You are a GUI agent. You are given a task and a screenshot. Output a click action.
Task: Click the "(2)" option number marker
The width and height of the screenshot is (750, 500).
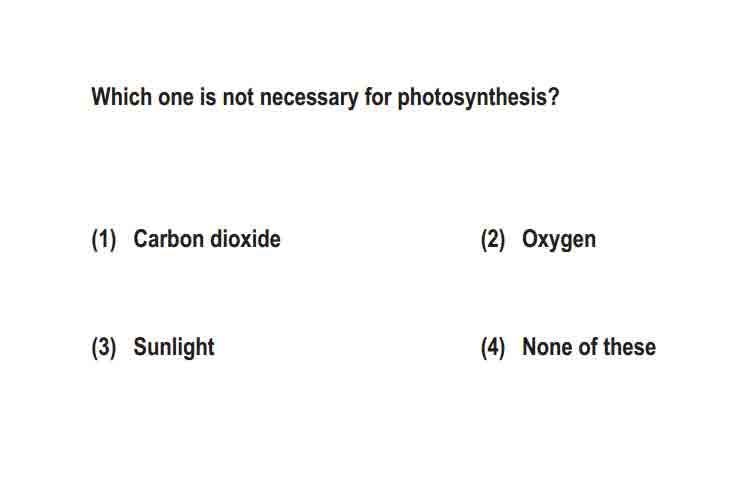[x=493, y=240]
